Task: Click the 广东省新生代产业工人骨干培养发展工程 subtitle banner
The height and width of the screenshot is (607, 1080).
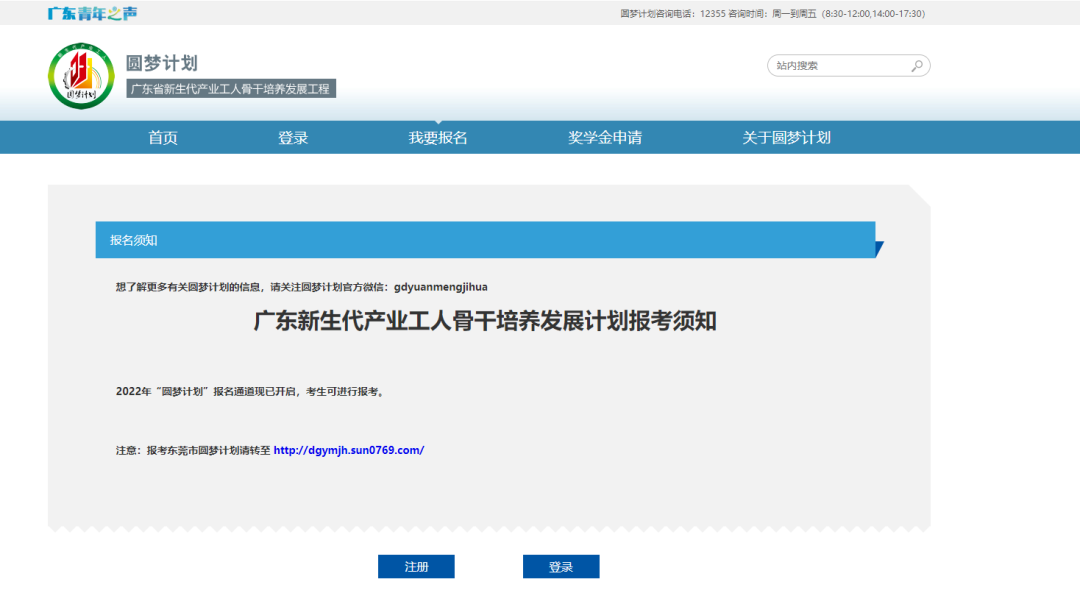Action: coord(232,89)
